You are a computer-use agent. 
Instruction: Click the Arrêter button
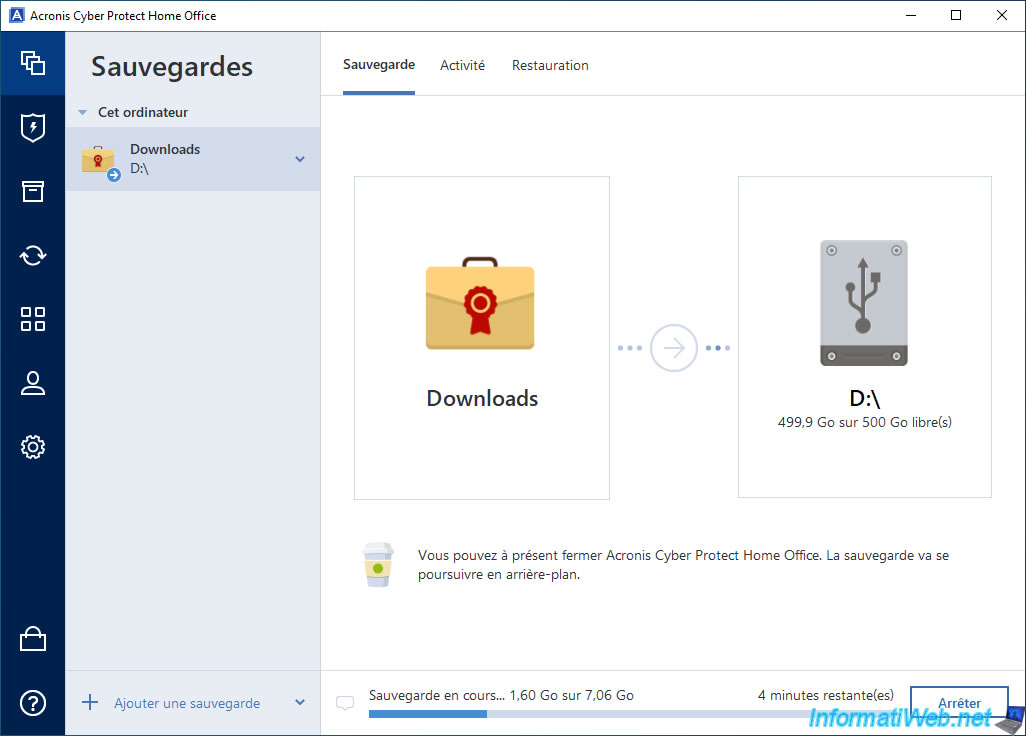point(959,703)
